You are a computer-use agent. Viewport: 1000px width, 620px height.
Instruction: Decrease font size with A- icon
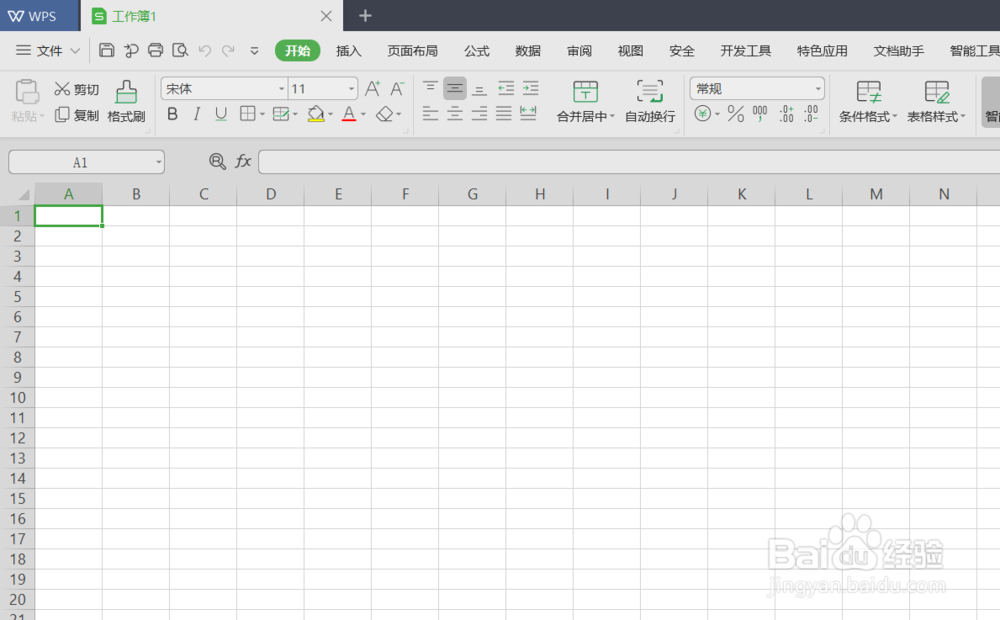click(397, 89)
